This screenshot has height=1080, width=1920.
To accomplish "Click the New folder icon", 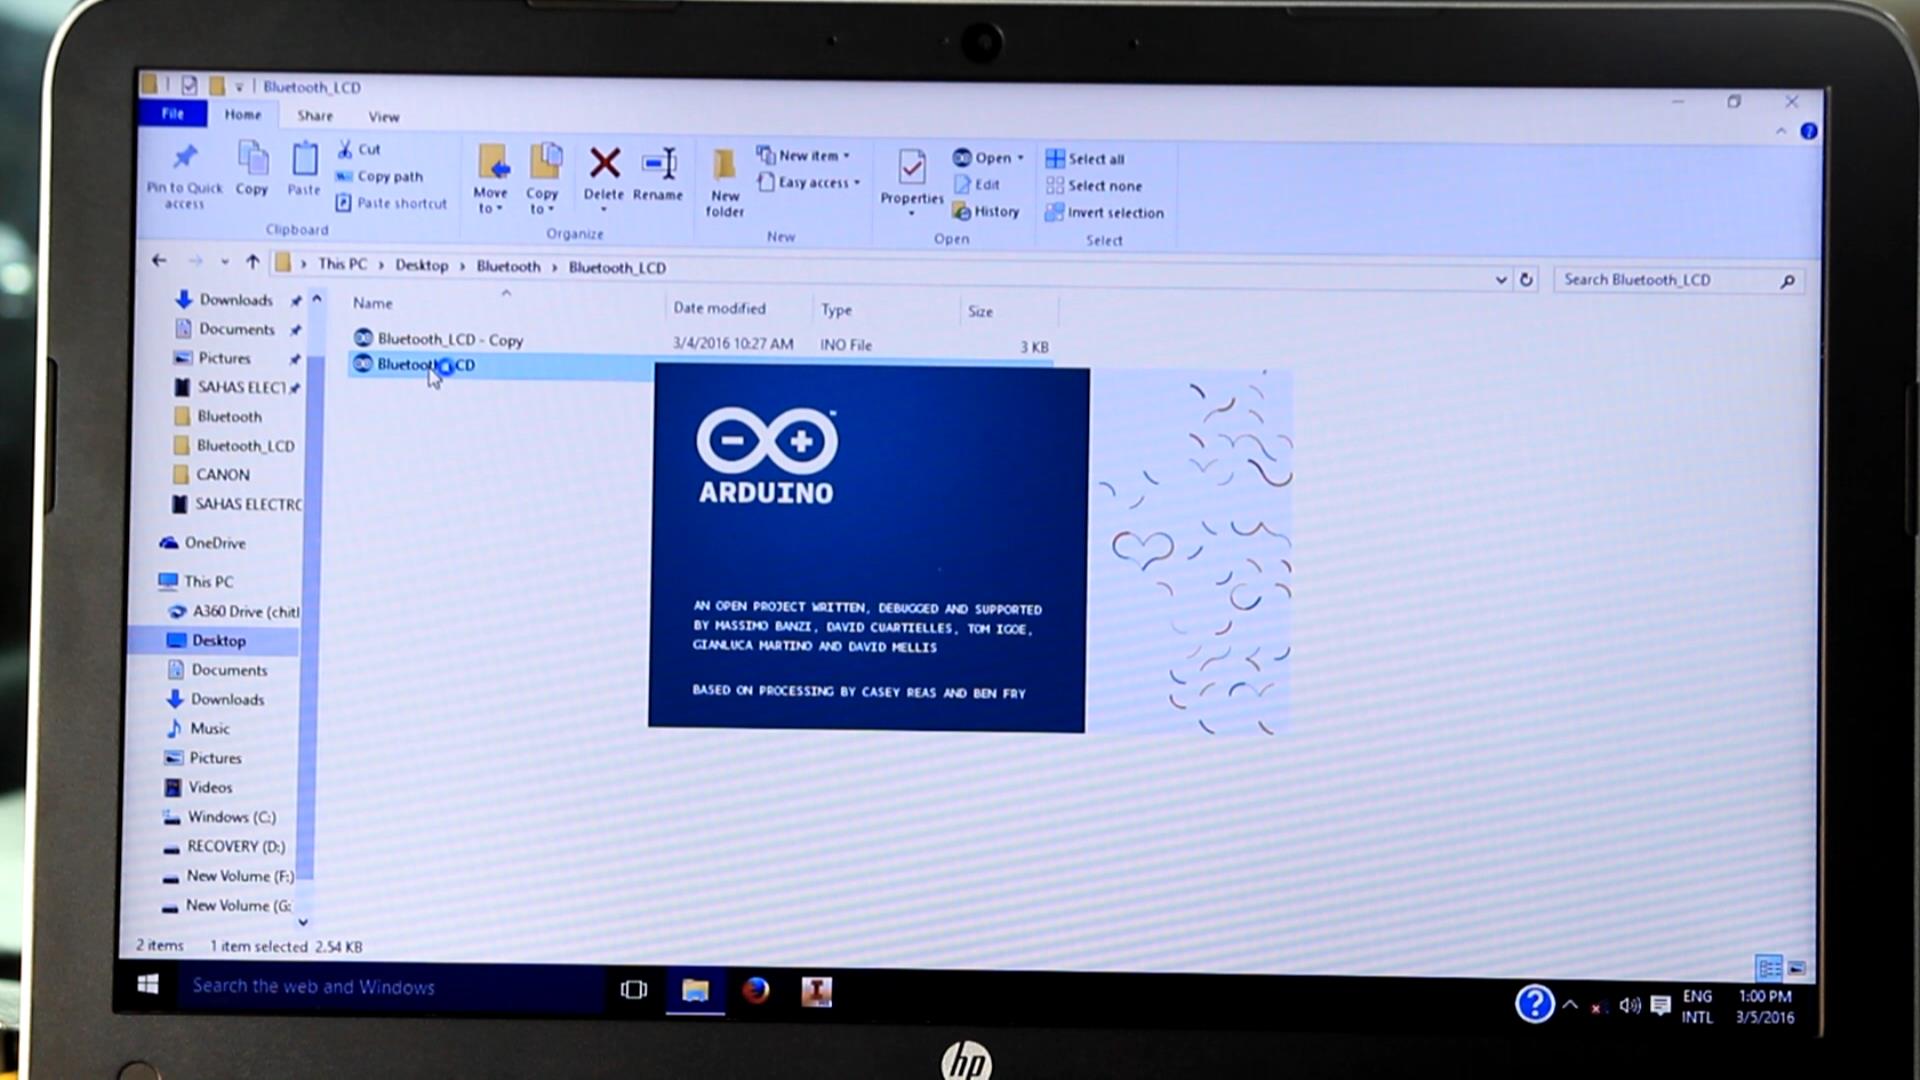I will click(x=724, y=165).
